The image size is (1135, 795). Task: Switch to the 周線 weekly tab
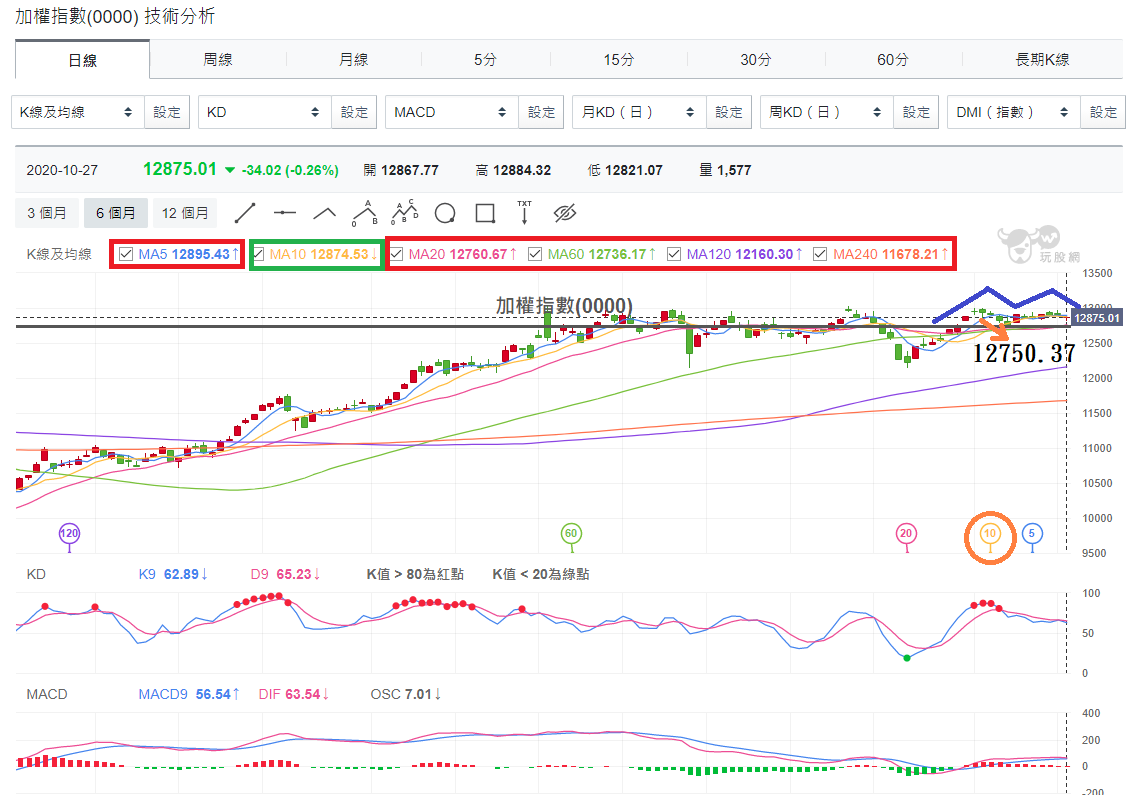pos(218,59)
